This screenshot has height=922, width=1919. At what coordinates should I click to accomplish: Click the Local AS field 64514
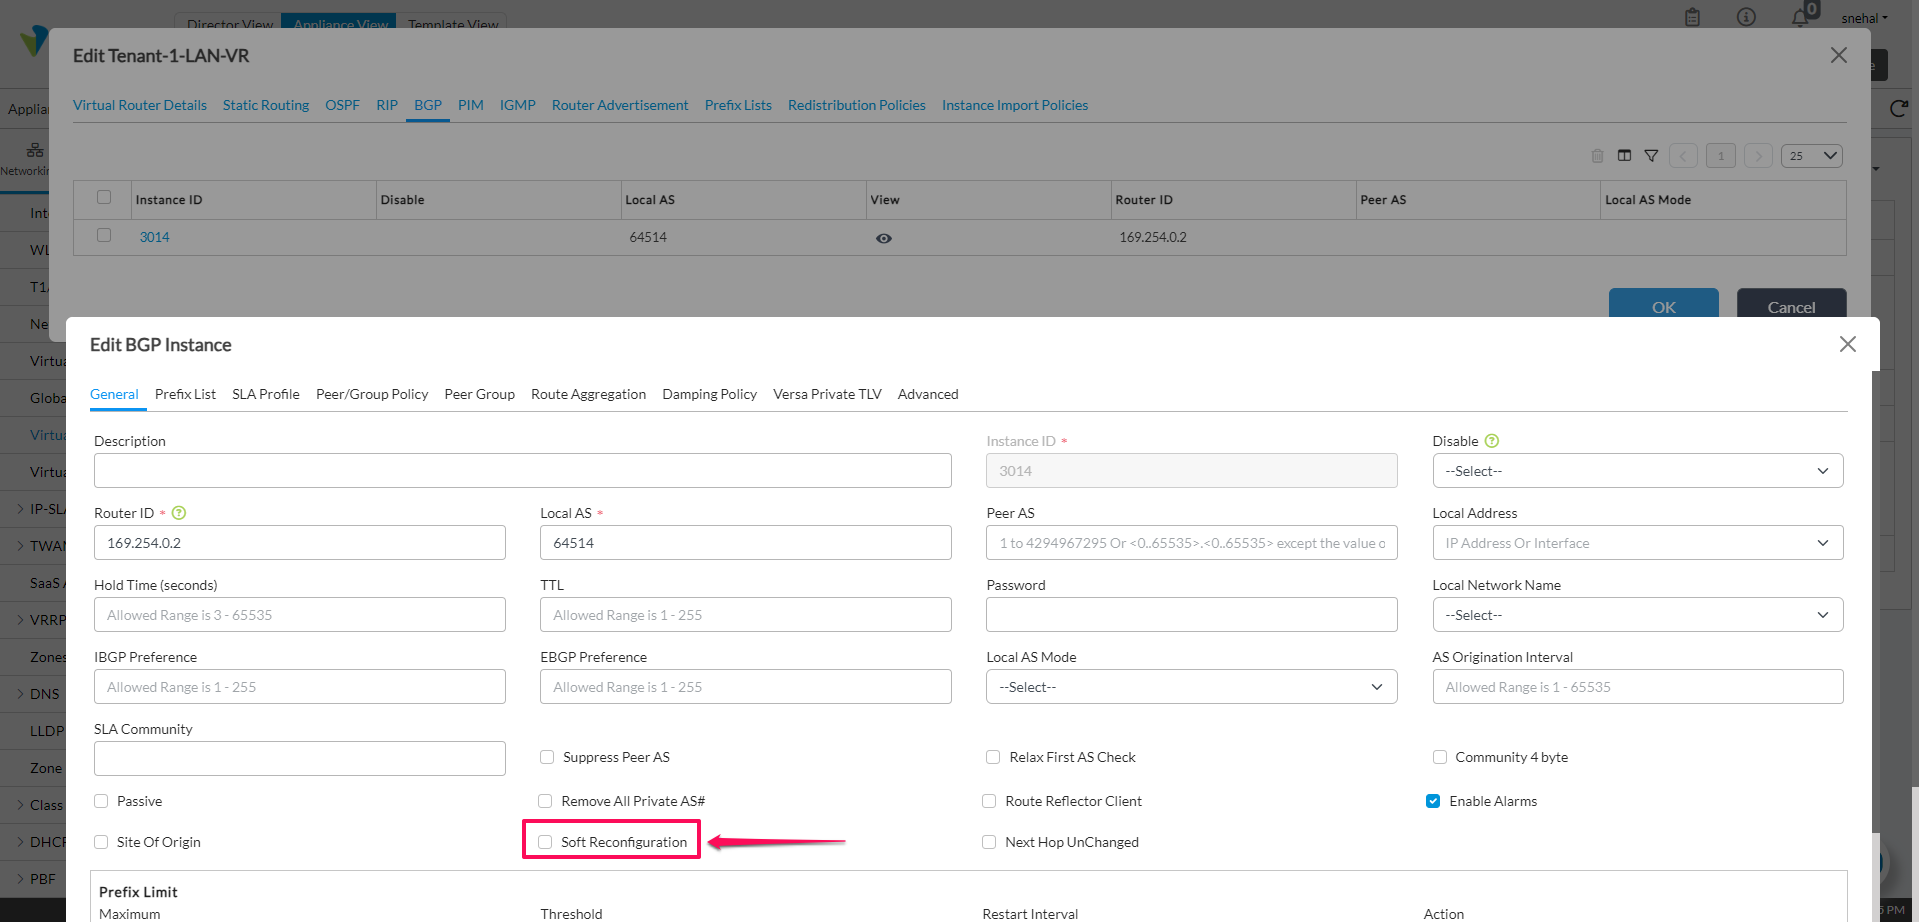click(746, 543)
